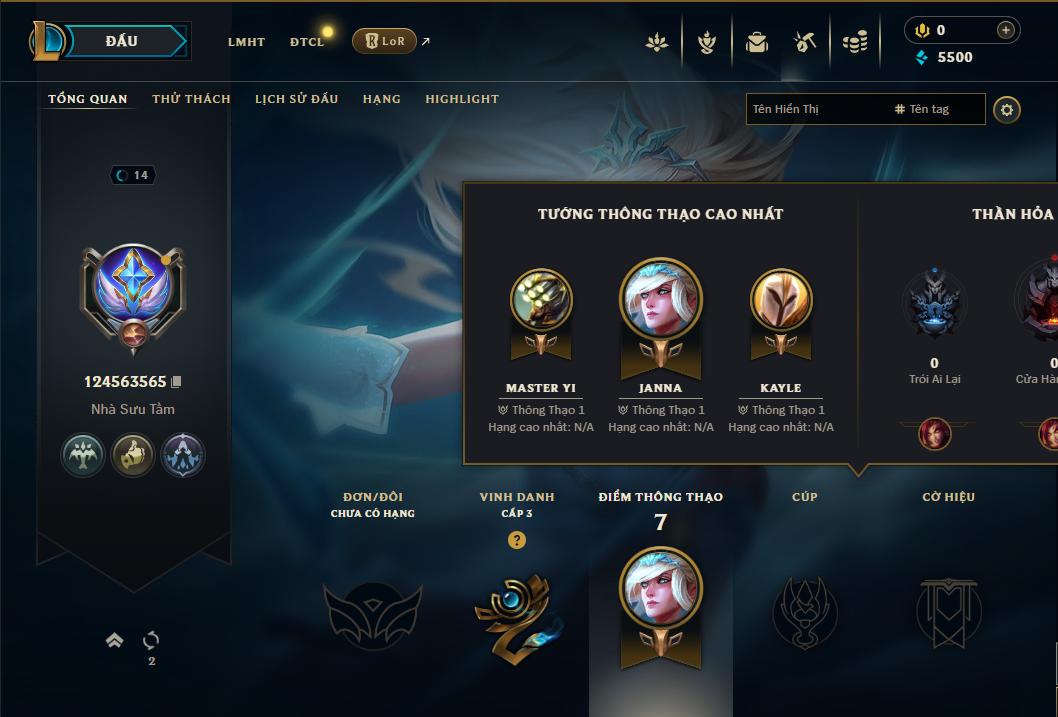Image resolution: width=1058 pixels, height=717 pixels.
Task: Click the Đấu play button
Action: click(121, 41)
